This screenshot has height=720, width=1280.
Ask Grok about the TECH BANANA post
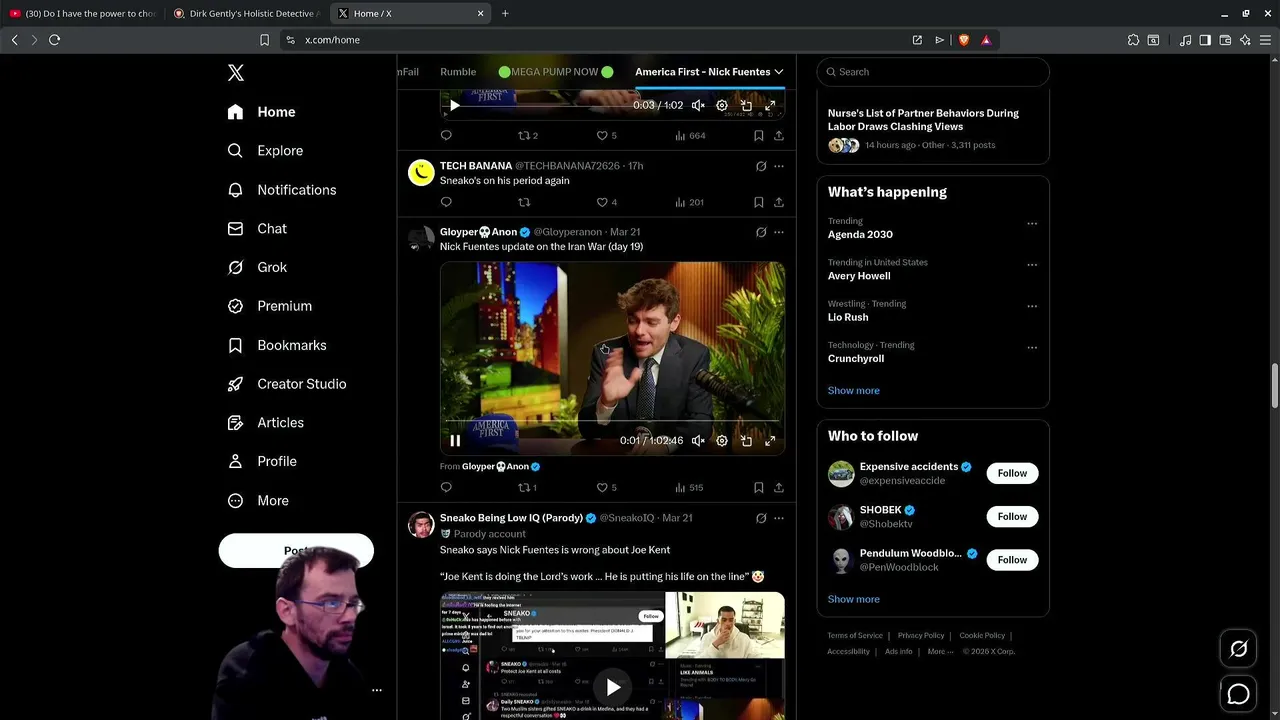(x=761, y=166)
